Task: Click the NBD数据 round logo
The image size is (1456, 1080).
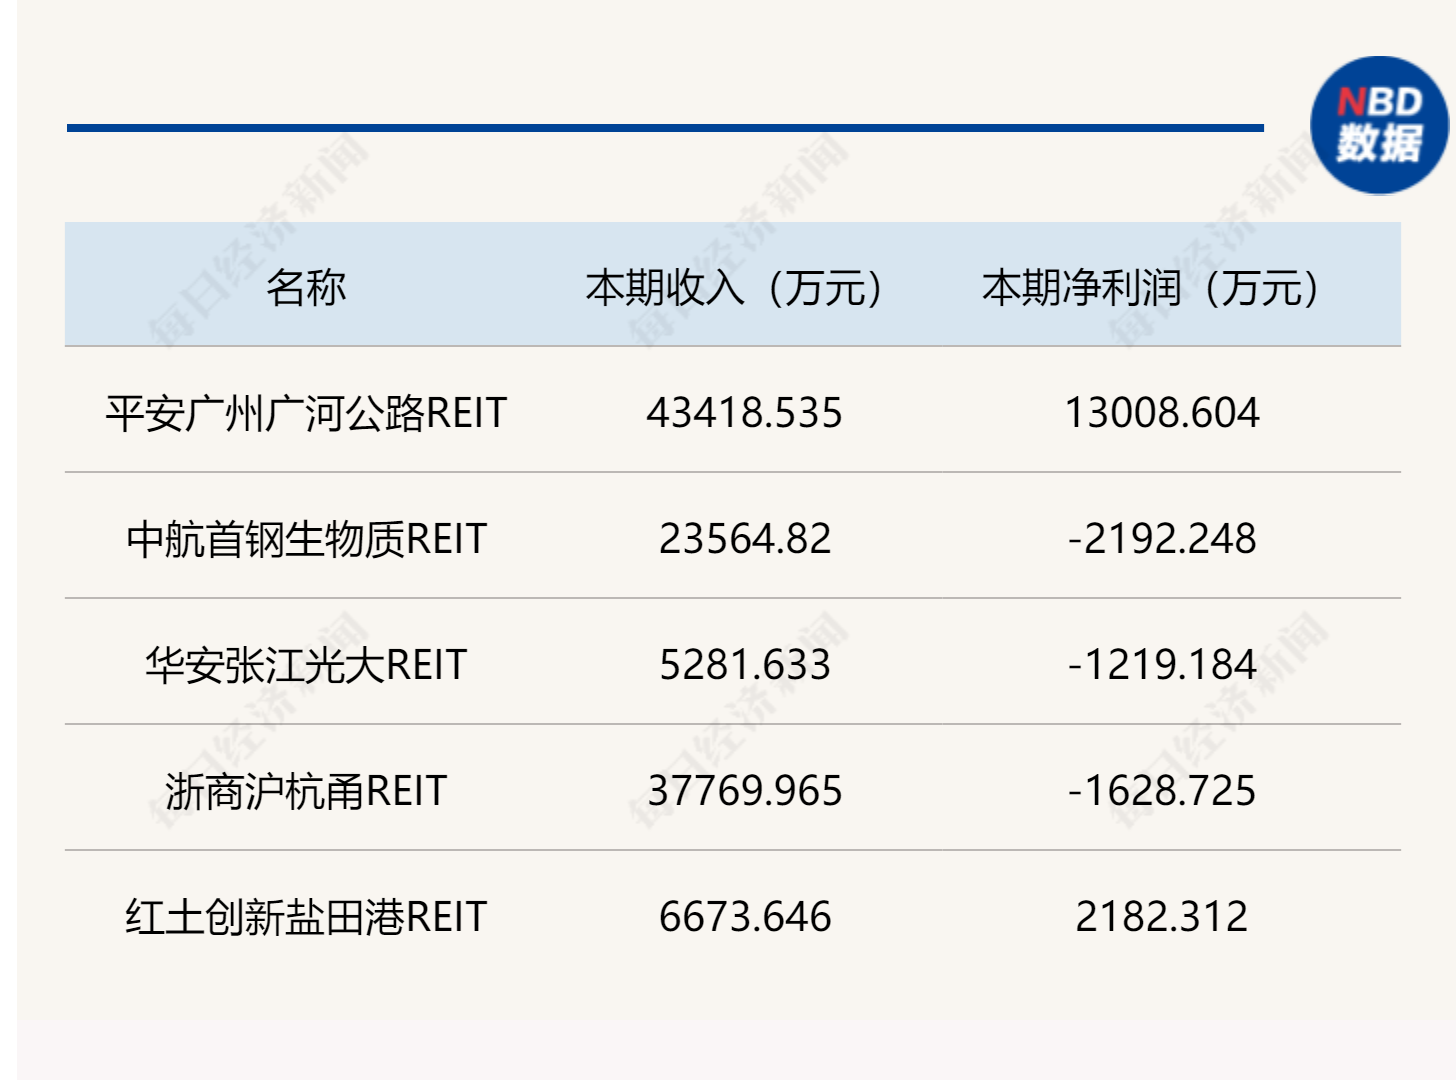Action: tap(1379, 125)
